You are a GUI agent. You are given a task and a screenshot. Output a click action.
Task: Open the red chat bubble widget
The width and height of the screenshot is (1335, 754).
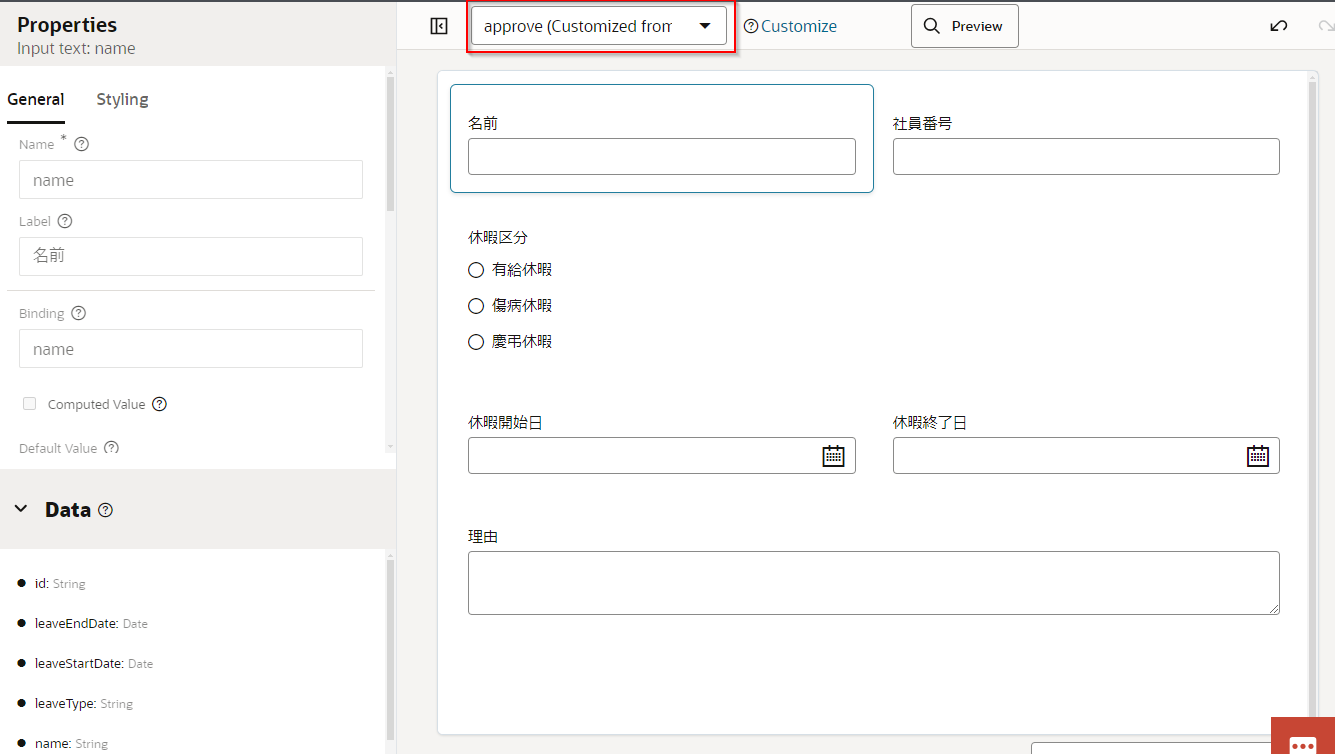tap(1302, 742)
